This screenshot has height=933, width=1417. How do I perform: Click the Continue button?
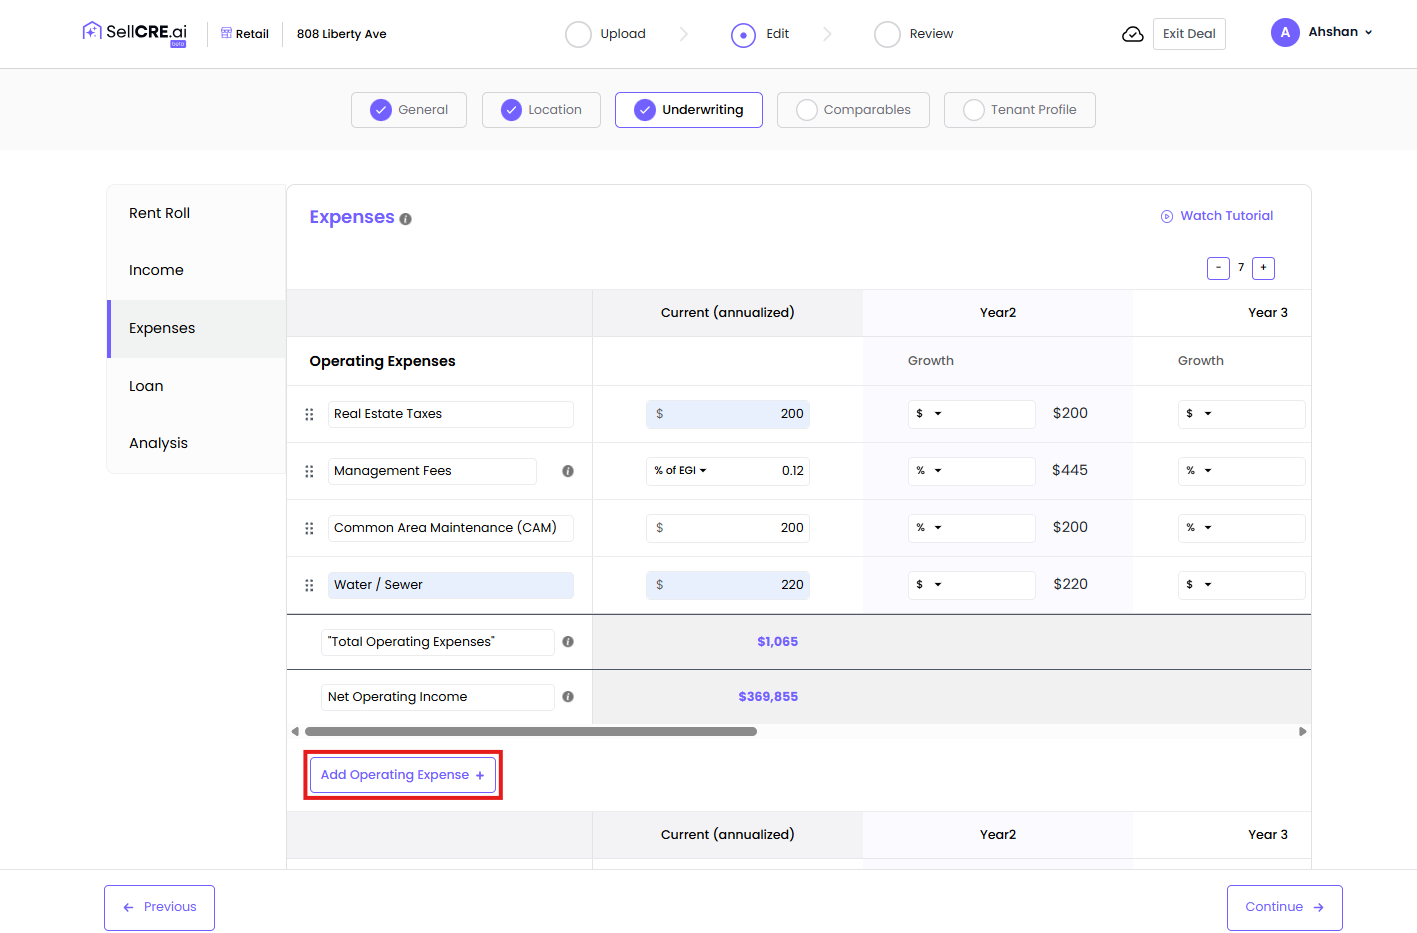pyautogui.click(x=1285, y=908)
